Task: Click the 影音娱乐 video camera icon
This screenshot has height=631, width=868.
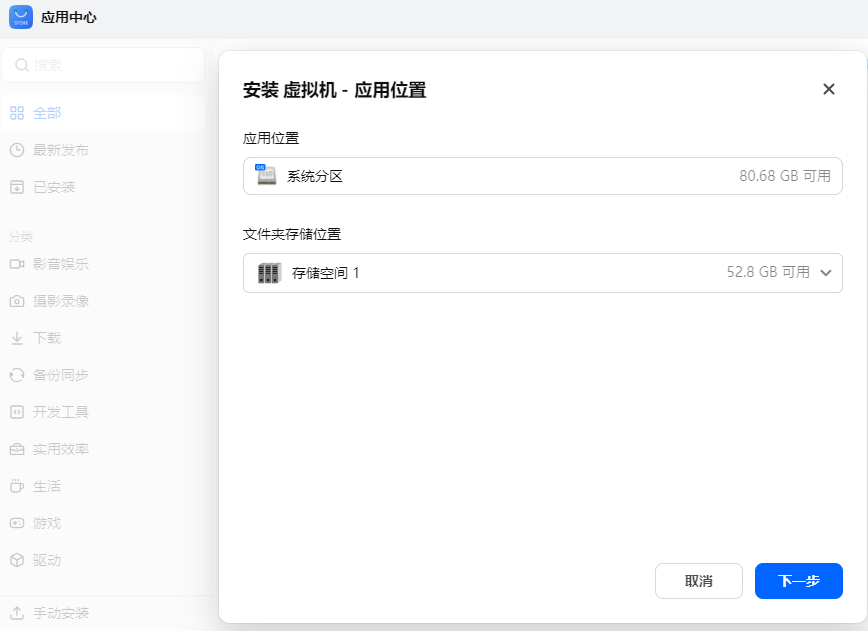Action: (x=17, y=264)
